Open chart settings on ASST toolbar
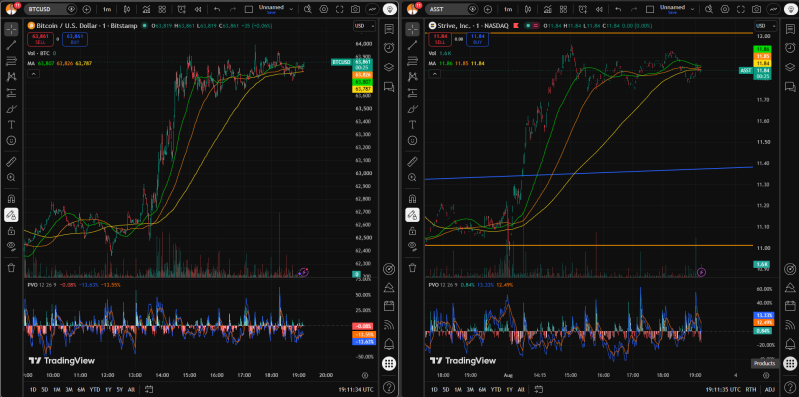Viewport: 799px width, 397px height. coord(725,9)
